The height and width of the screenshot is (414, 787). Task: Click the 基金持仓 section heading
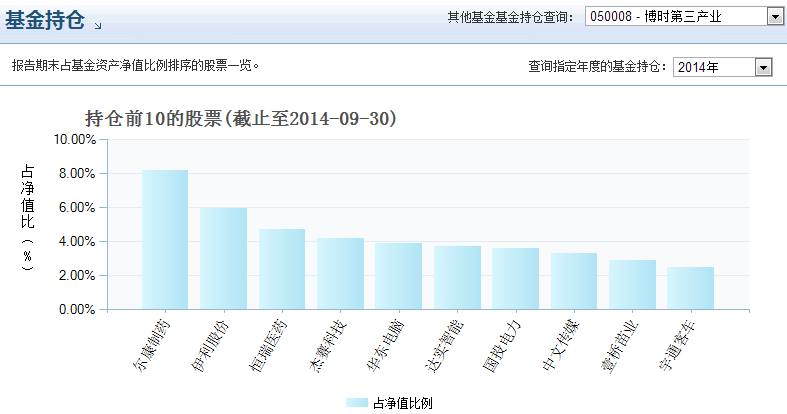coord(45,19)
